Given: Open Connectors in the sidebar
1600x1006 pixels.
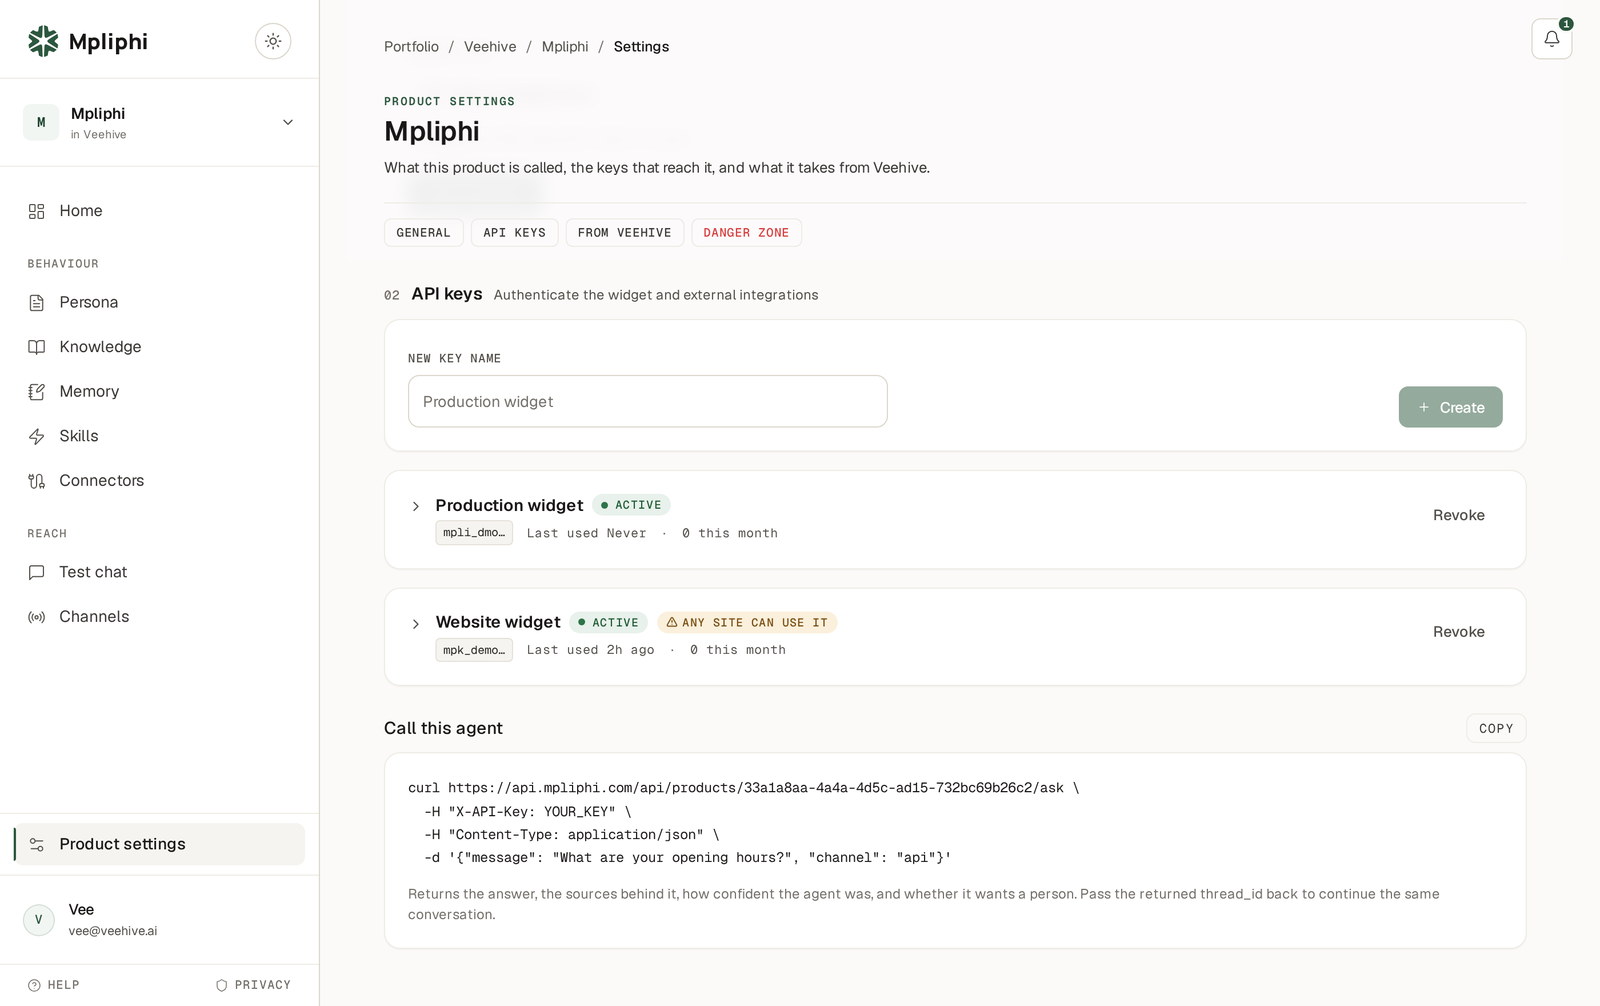Looking at the screenshot, I should (x=159, y=480).
